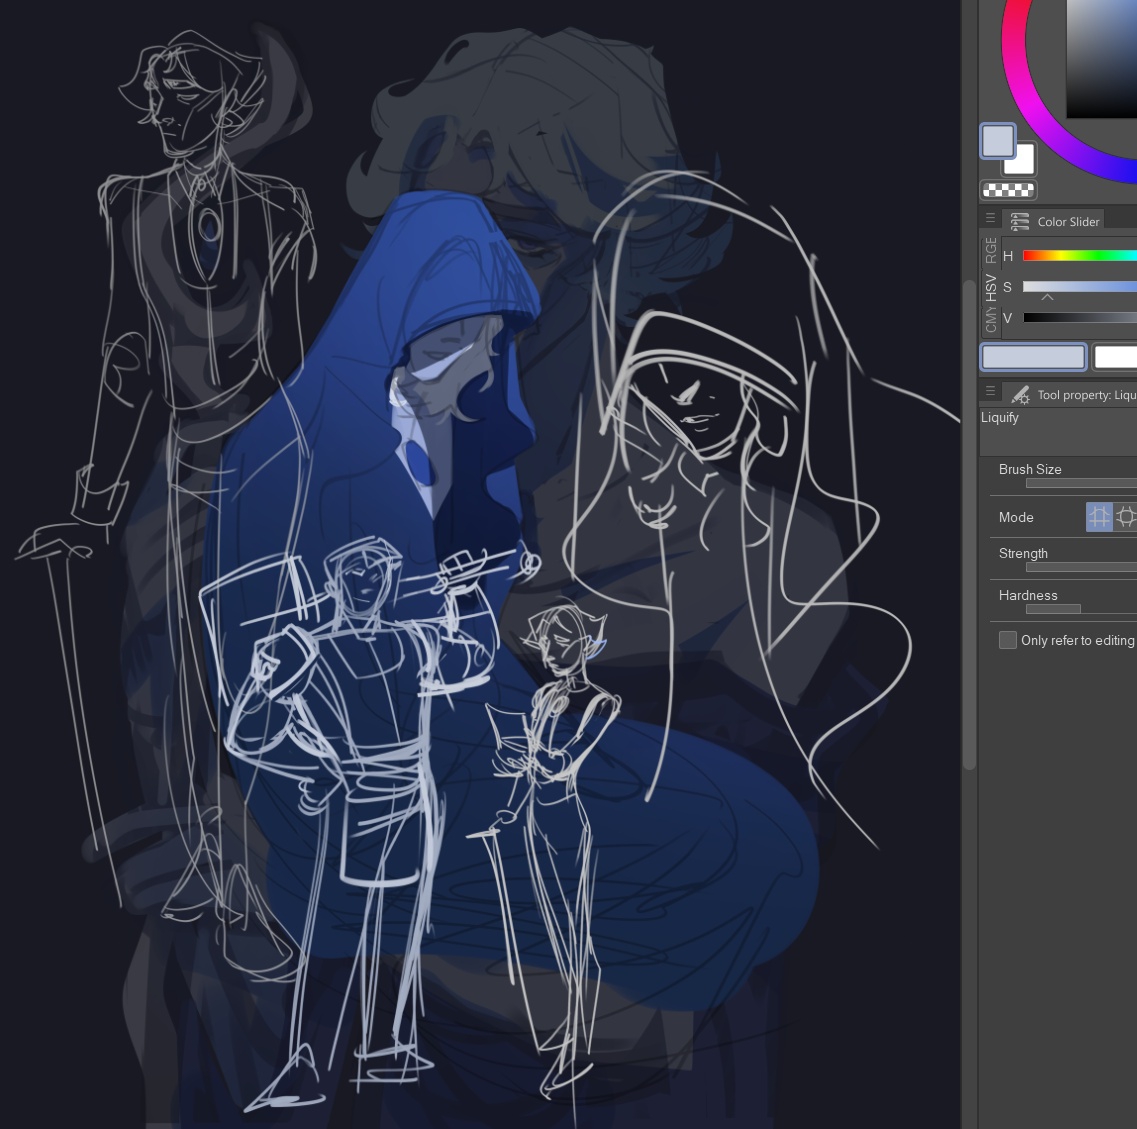The width and height of the screenshot is (1137, 1129).
Task: Open the Color Slider panel menu
Action: 990,219
